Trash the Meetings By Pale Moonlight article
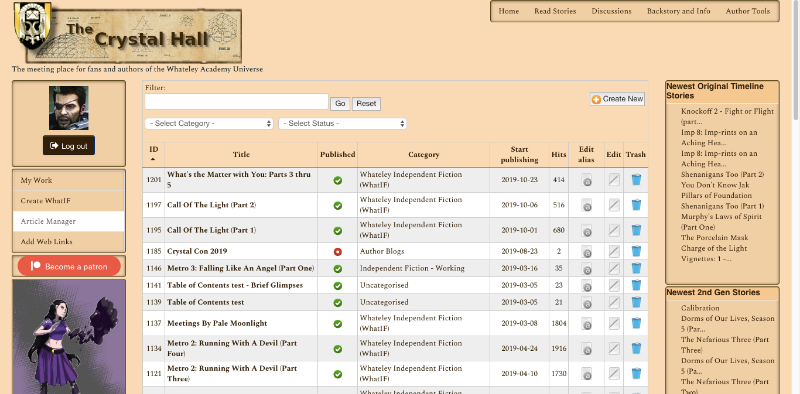This screenshot has width=800, height=394. click(636, 323)
